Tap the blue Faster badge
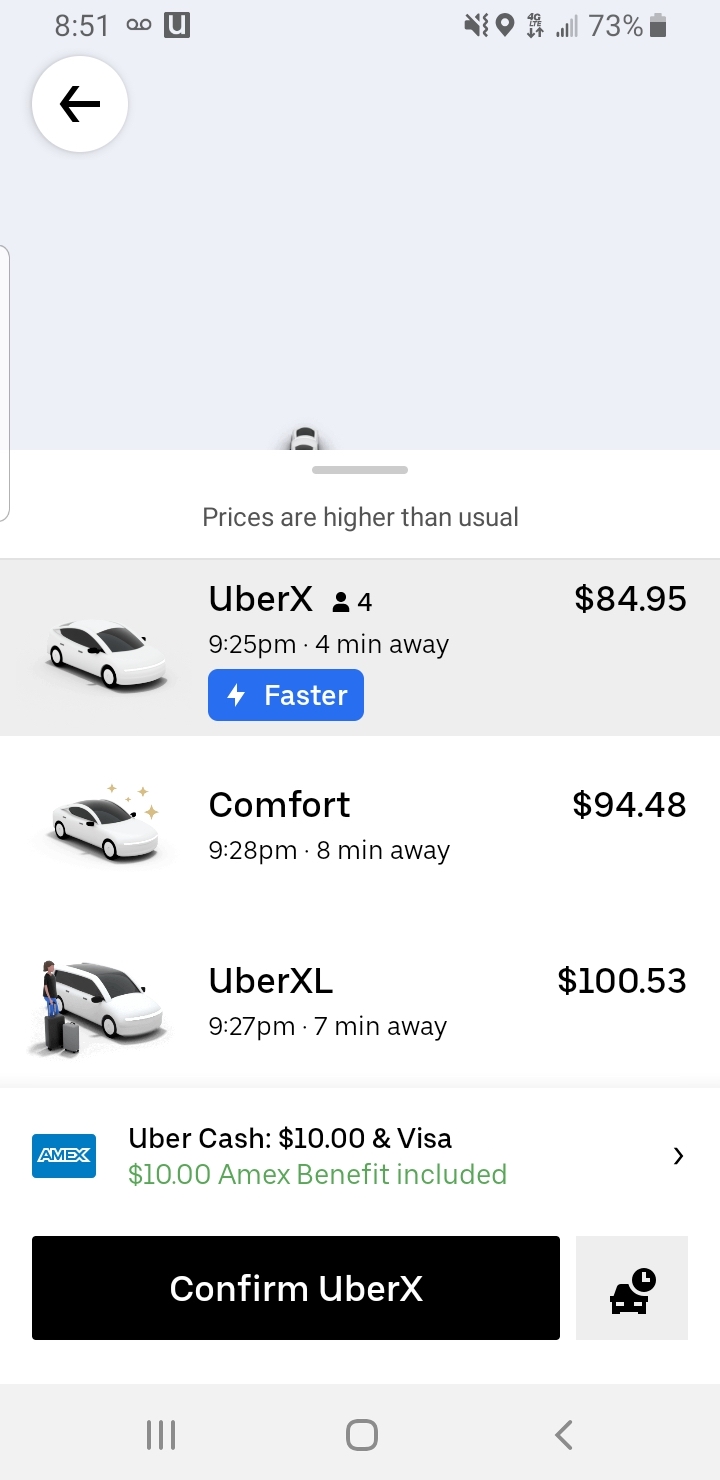720x1480 pixels. (286, 695)
